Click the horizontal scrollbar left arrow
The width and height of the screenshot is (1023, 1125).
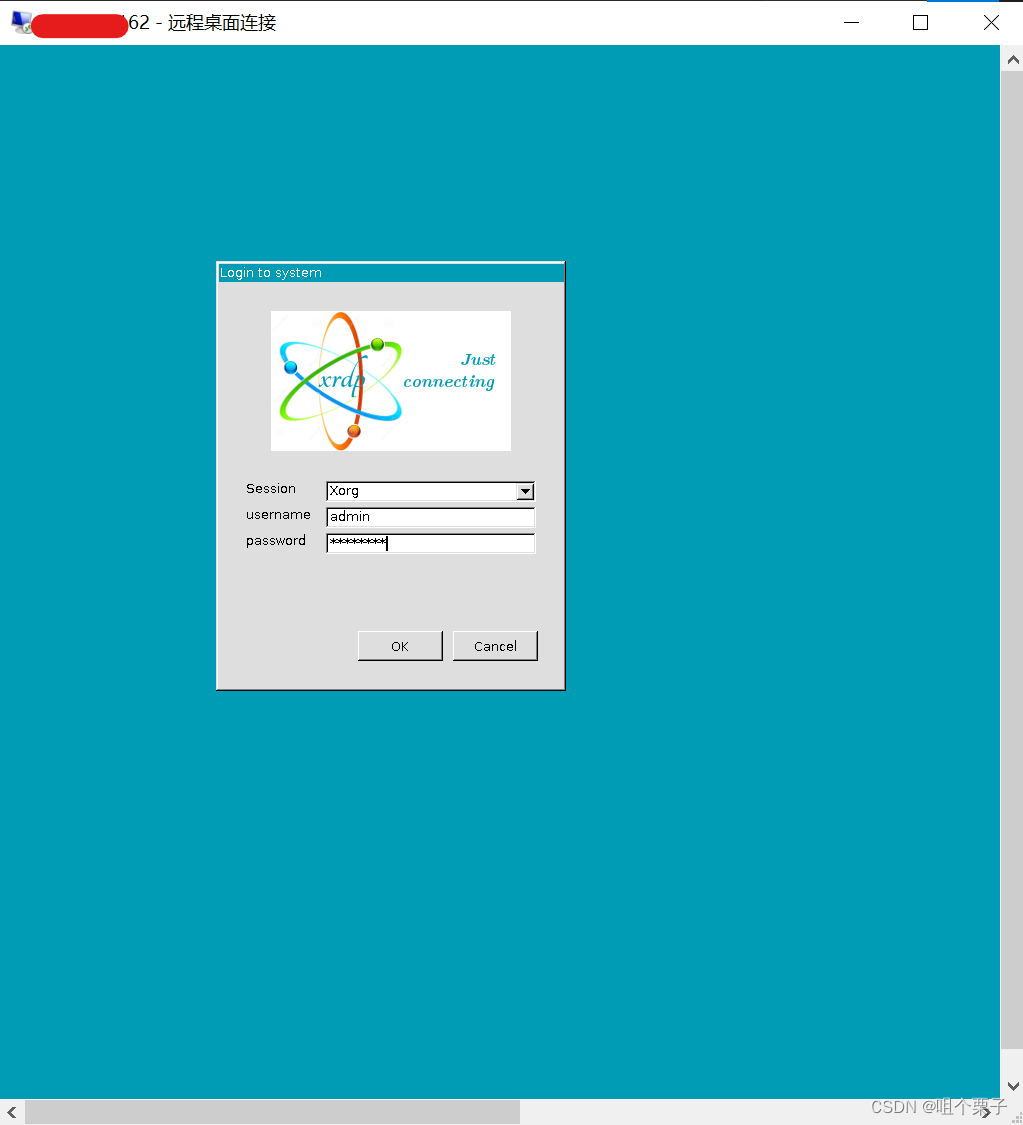[12, 1112]
